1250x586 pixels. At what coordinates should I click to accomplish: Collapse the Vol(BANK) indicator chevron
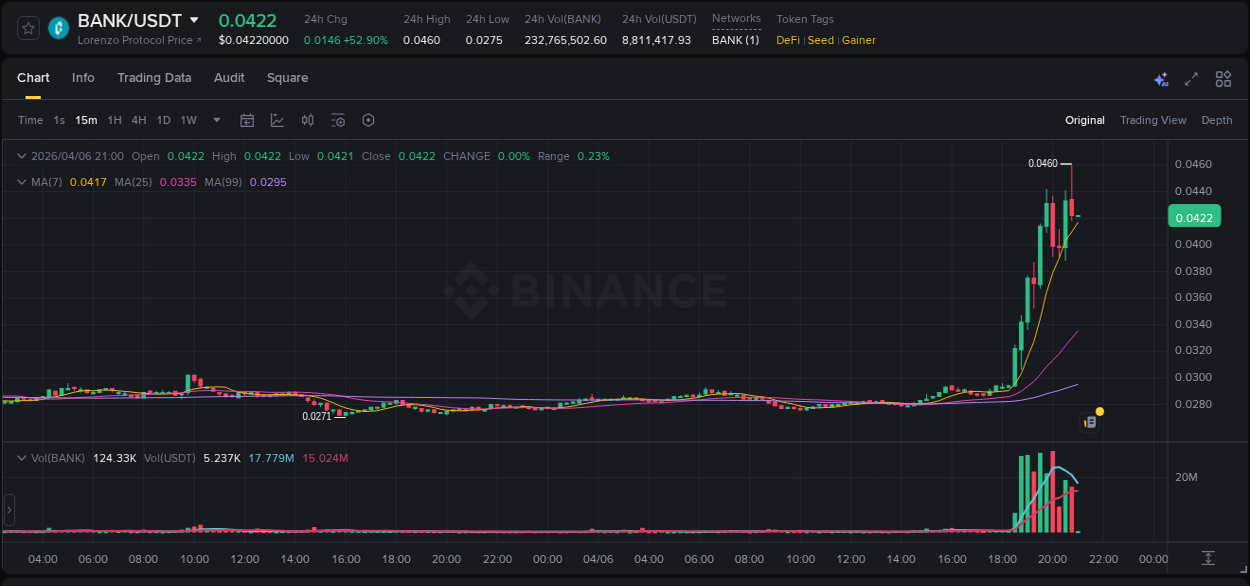(x=22, y=458)
